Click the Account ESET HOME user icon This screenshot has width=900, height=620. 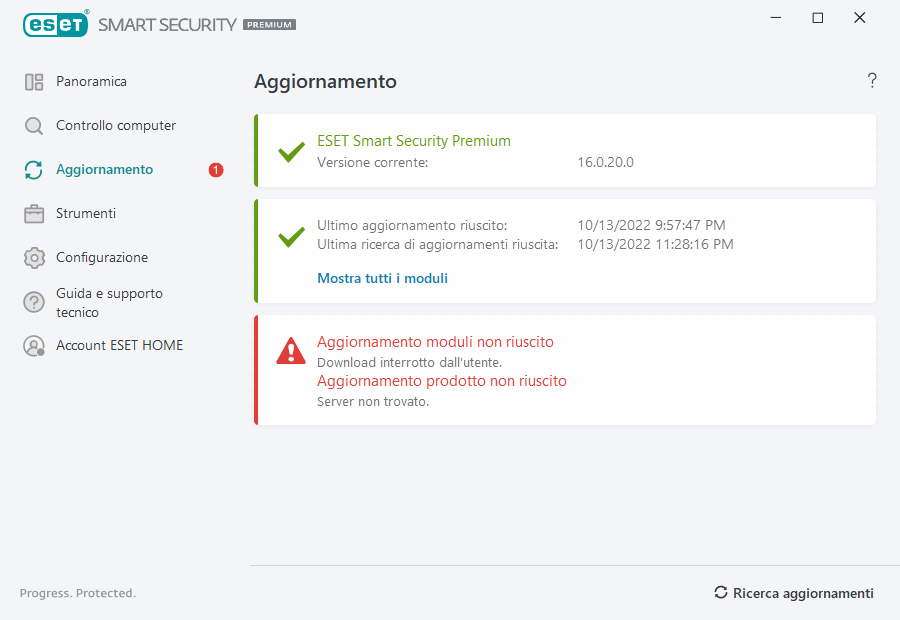(x=34, y=346)
